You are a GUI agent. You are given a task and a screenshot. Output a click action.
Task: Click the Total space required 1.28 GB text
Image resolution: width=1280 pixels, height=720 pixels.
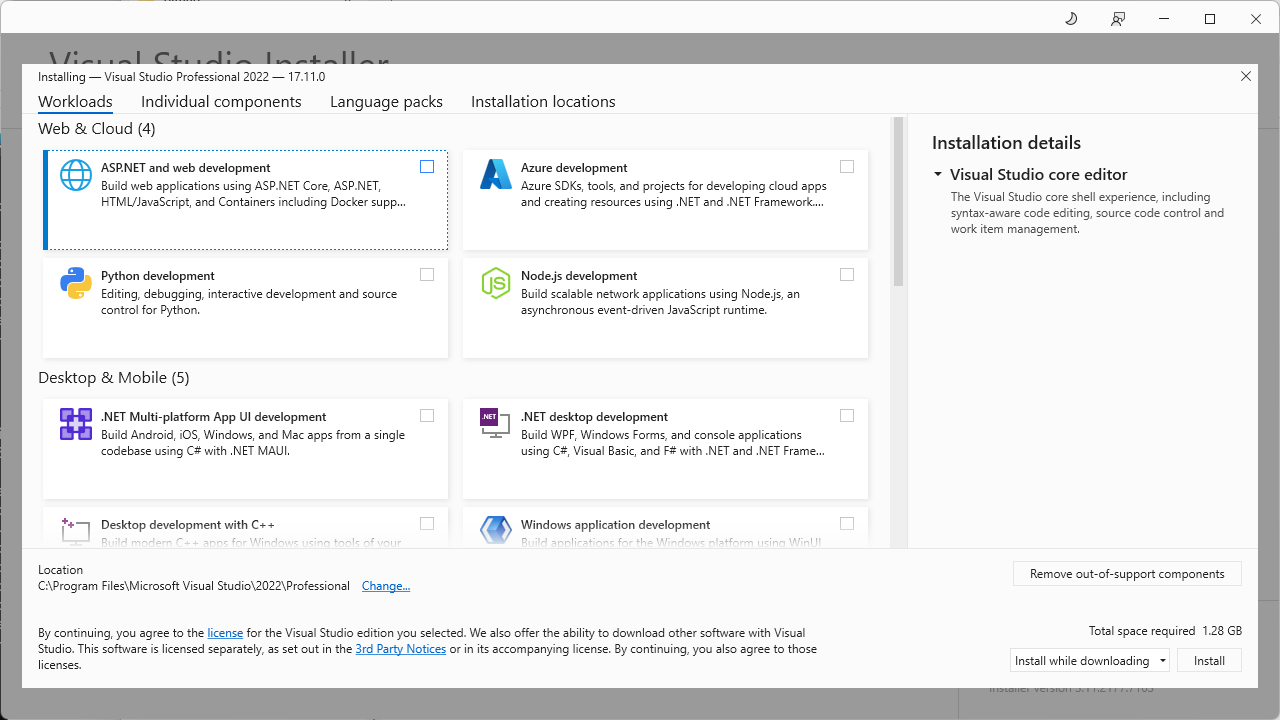[x=1165, y=631]
